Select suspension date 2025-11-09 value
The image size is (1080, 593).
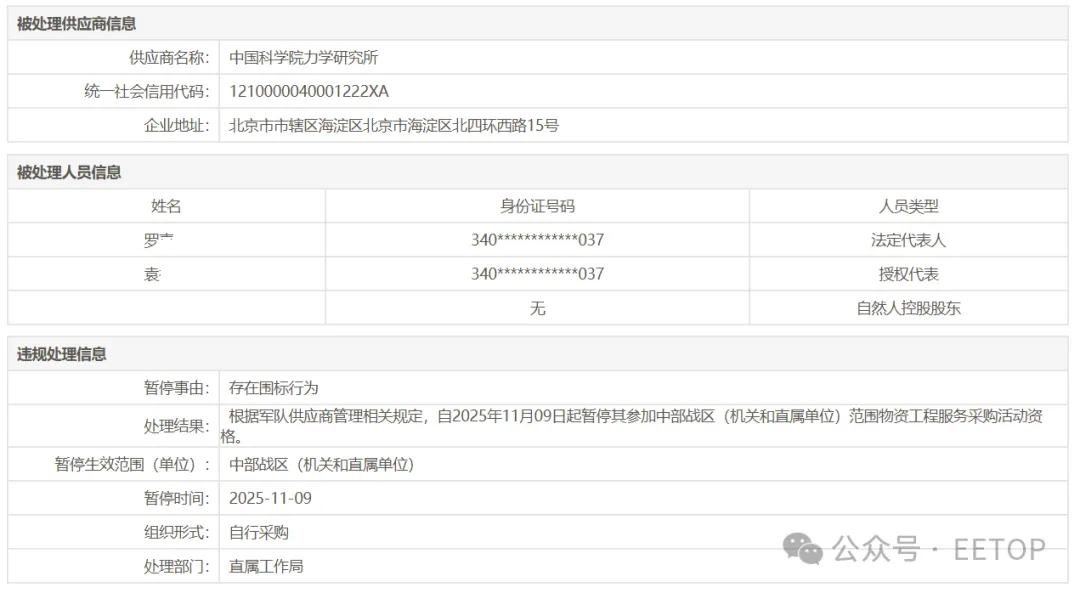[x=270, y=498]
